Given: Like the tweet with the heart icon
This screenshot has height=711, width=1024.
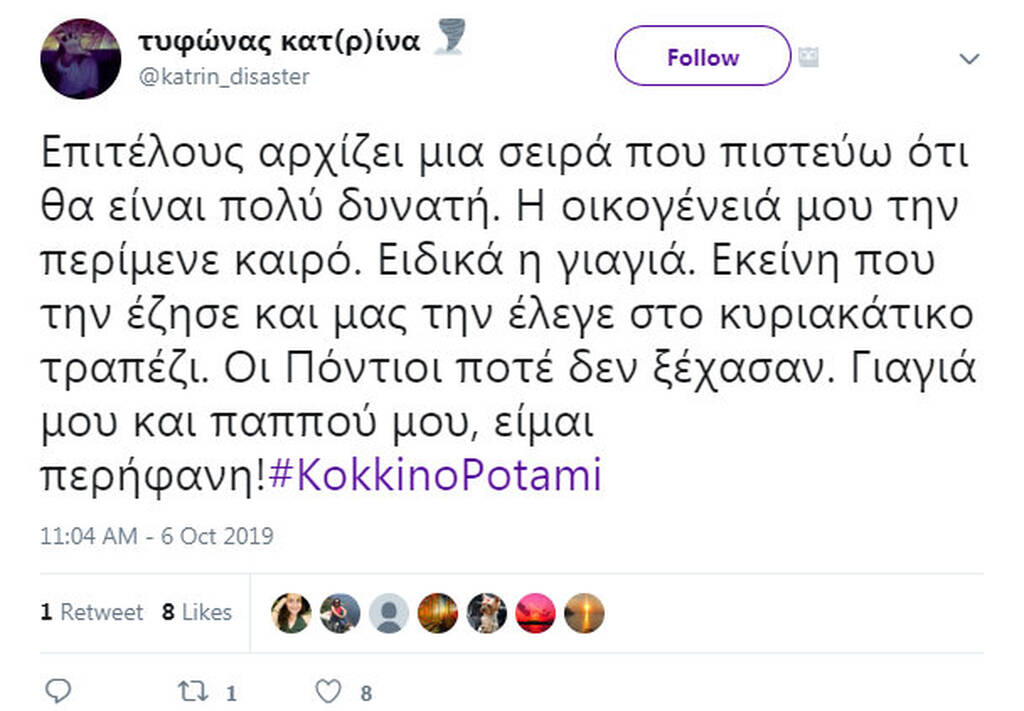Looking at the screenshot, I should [327, 690].
